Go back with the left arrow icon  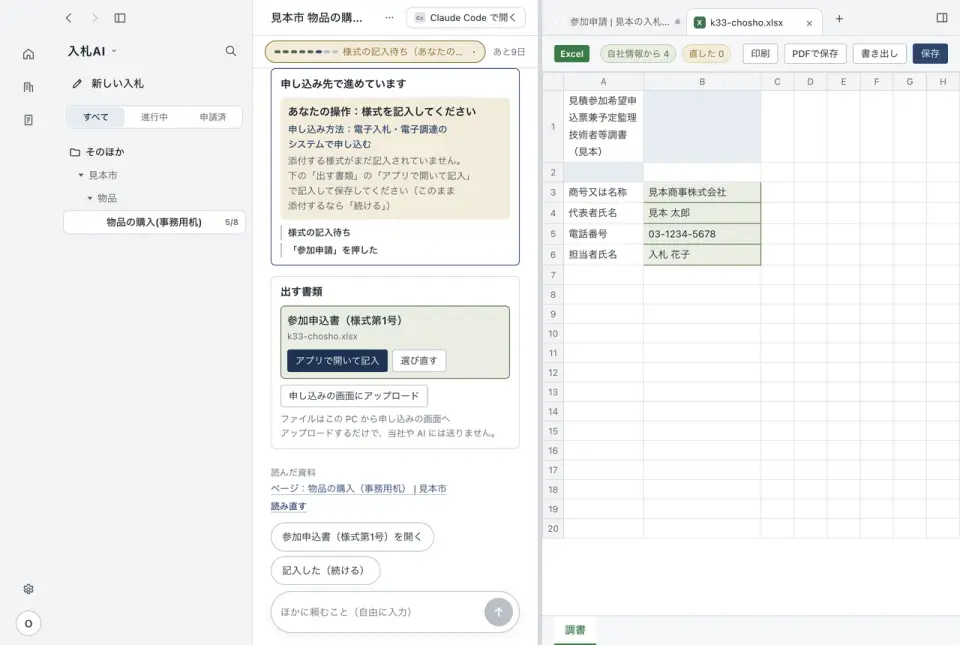point(69,18)
